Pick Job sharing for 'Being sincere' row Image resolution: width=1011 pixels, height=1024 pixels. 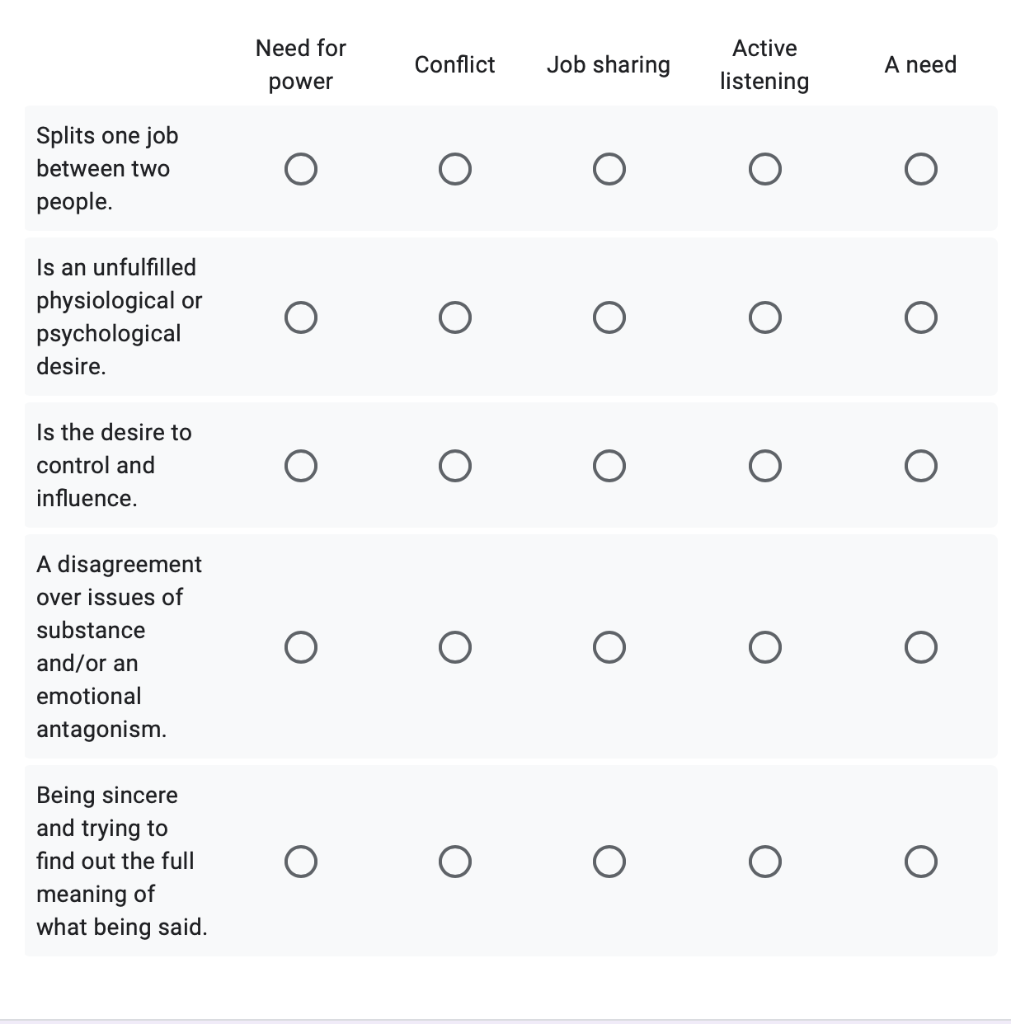click(x=609, y=861)
